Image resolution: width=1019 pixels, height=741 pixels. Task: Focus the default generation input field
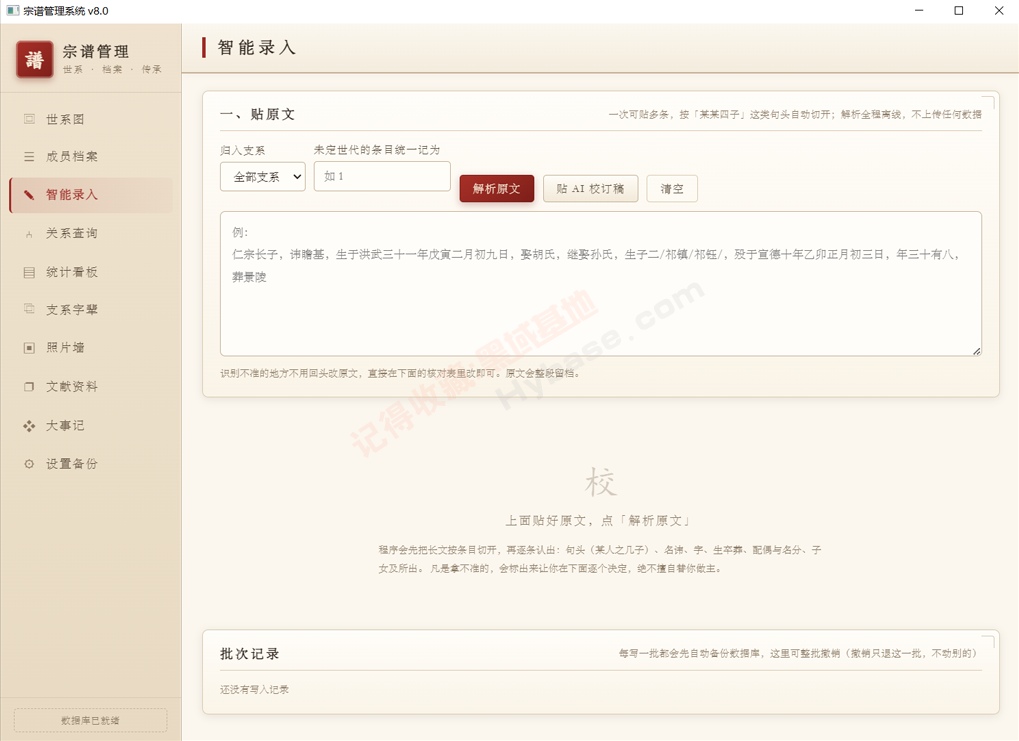382,176
